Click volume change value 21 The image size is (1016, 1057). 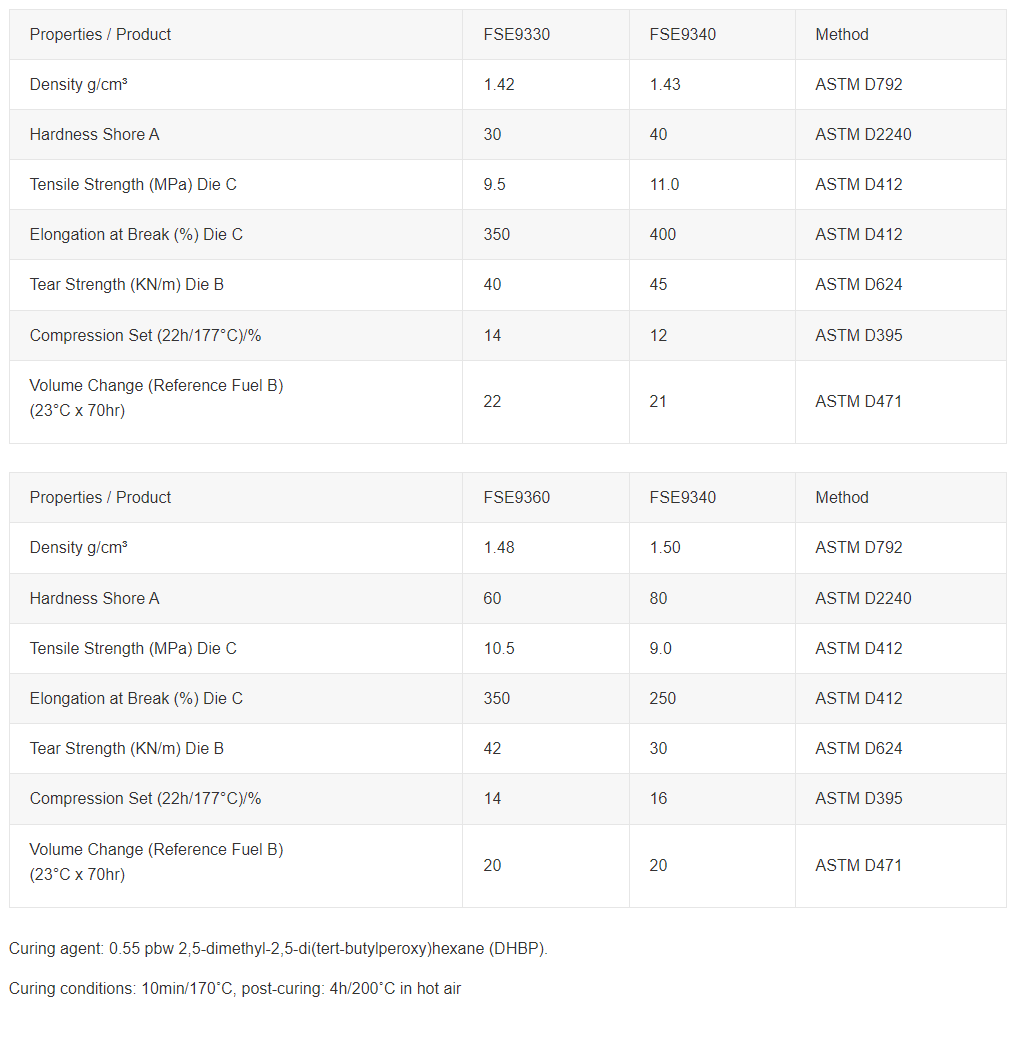[x=658, y=402]
